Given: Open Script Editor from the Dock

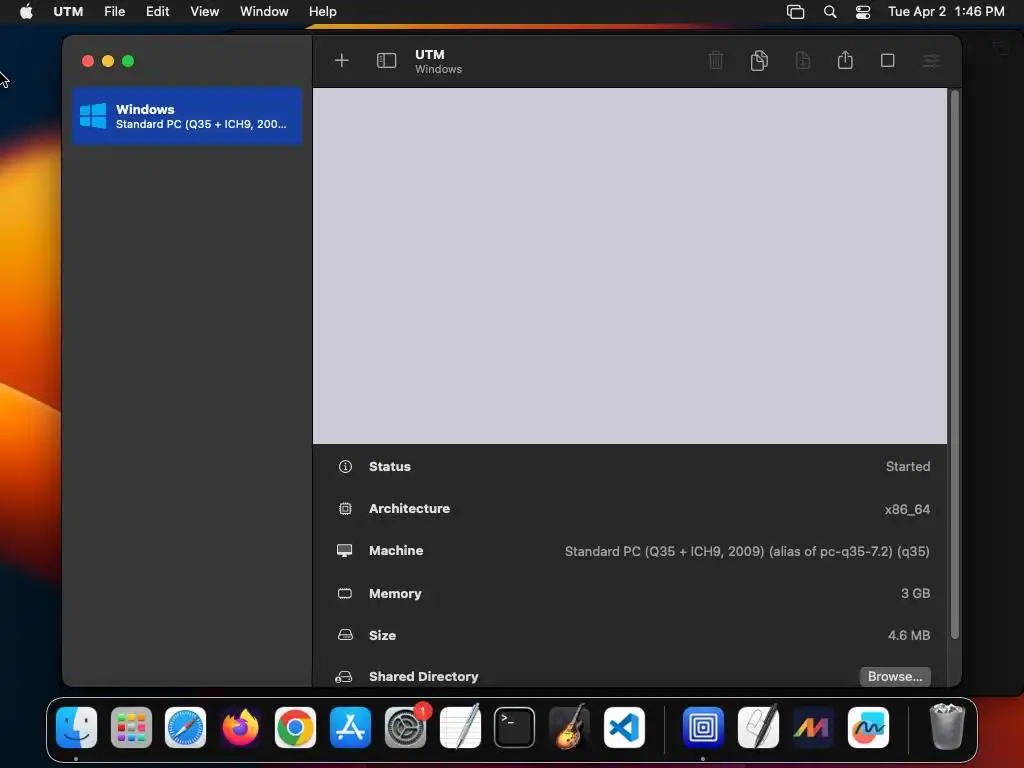Looking at the screenshot, I should [x=758, y=727].
